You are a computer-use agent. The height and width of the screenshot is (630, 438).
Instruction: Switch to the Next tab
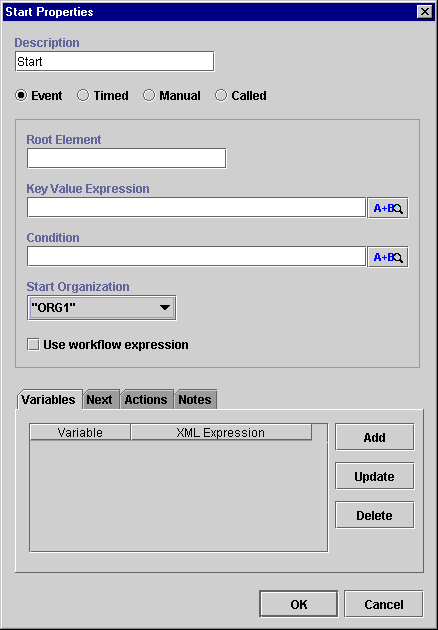tap(99, 400)
